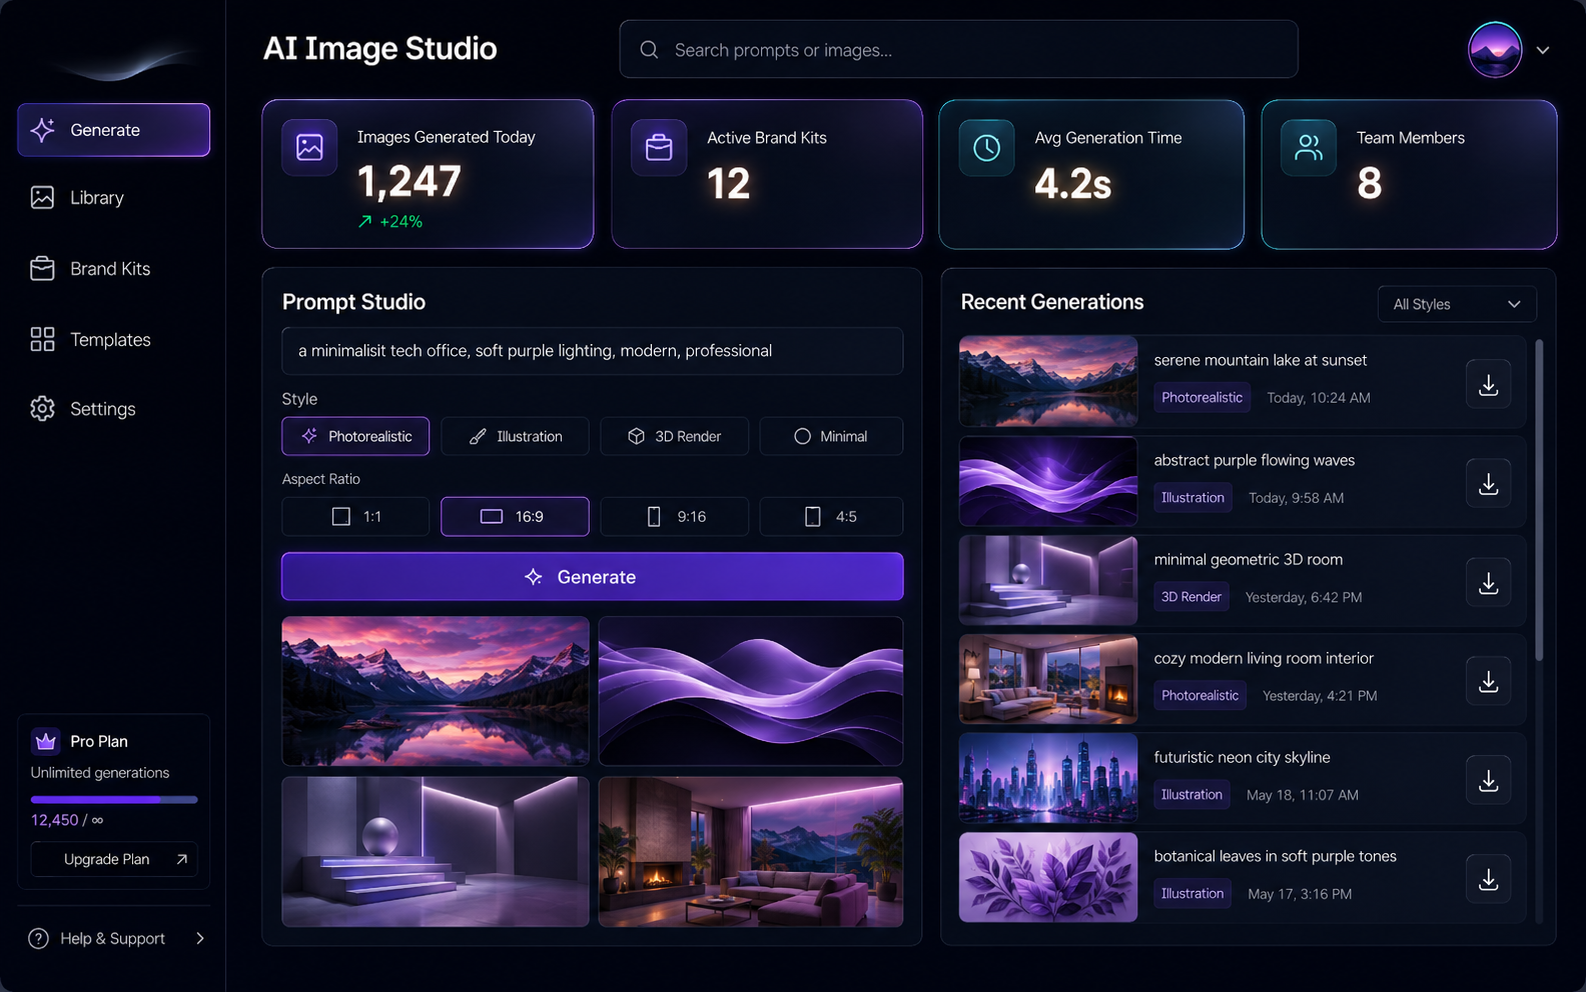
Task: Choose the Minimal style
Action: (x=831, y=436)
